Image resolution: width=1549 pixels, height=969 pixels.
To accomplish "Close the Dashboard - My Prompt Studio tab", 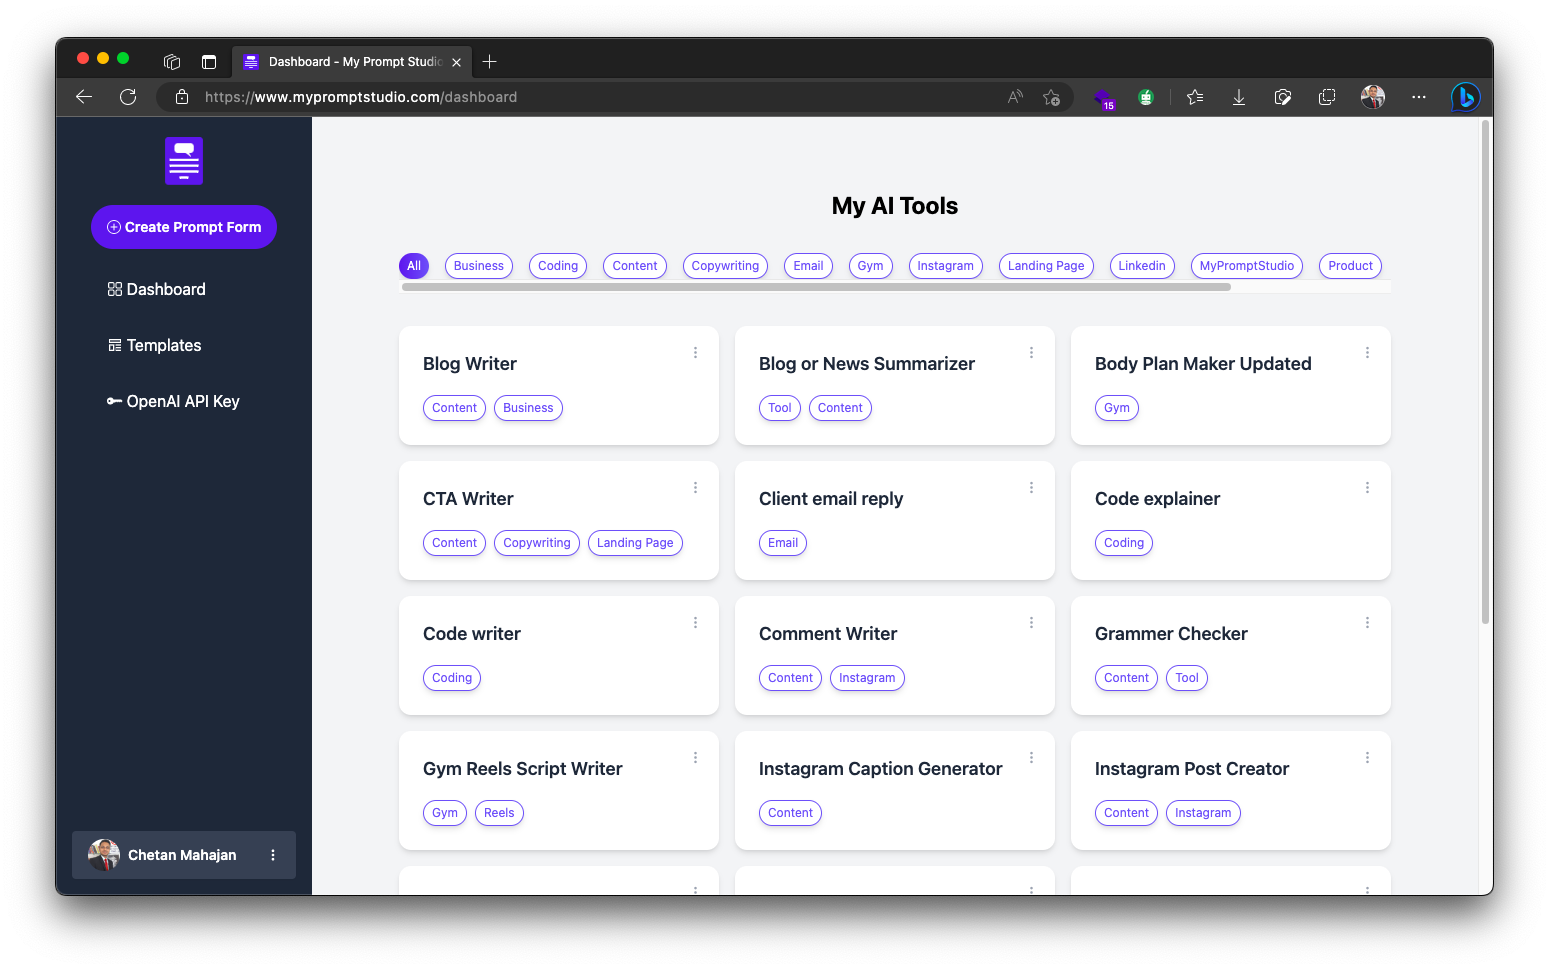I will (457, 62).
